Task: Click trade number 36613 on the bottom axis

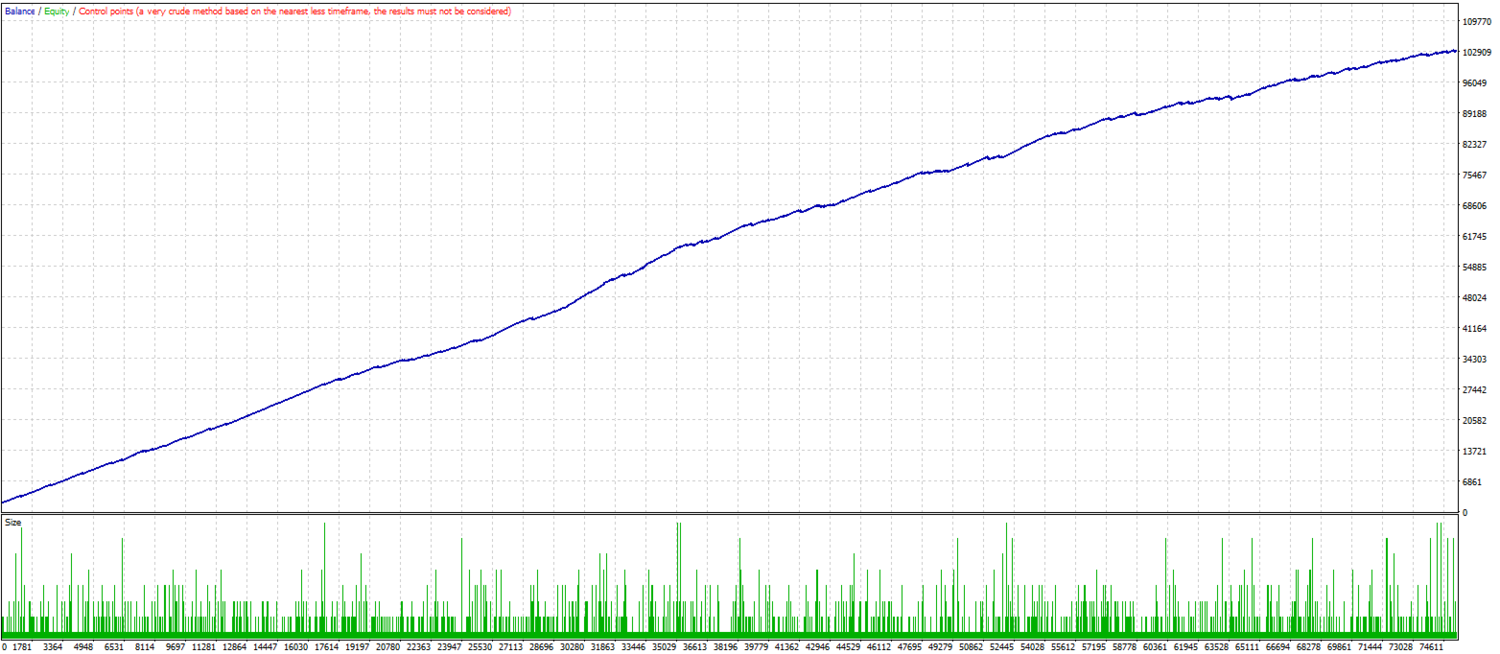Action: click(x=695, y=647)
